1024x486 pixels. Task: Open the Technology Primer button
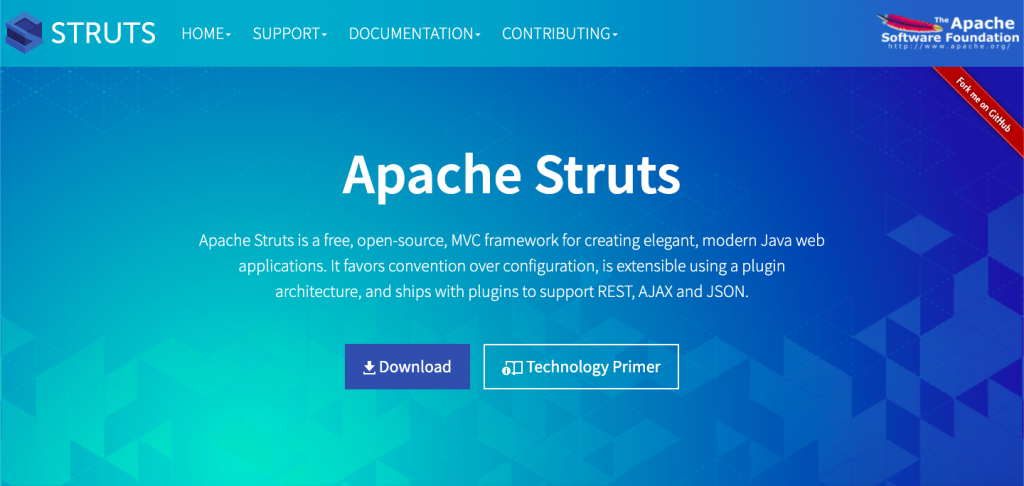pyautogui.click(x=581, y=366)
